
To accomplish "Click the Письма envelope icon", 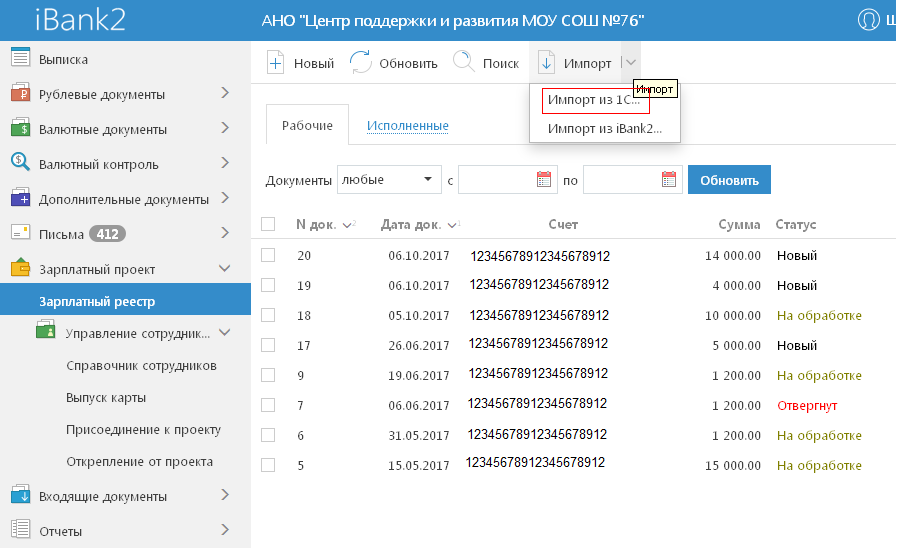I will (x=20, y=233).
